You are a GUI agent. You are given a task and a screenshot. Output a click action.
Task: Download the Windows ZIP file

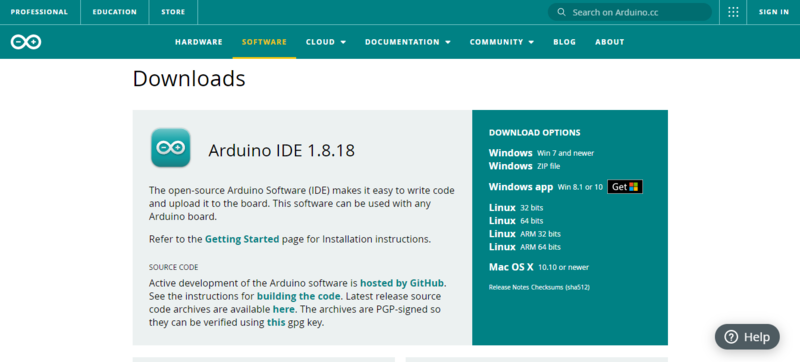[524, 166]
